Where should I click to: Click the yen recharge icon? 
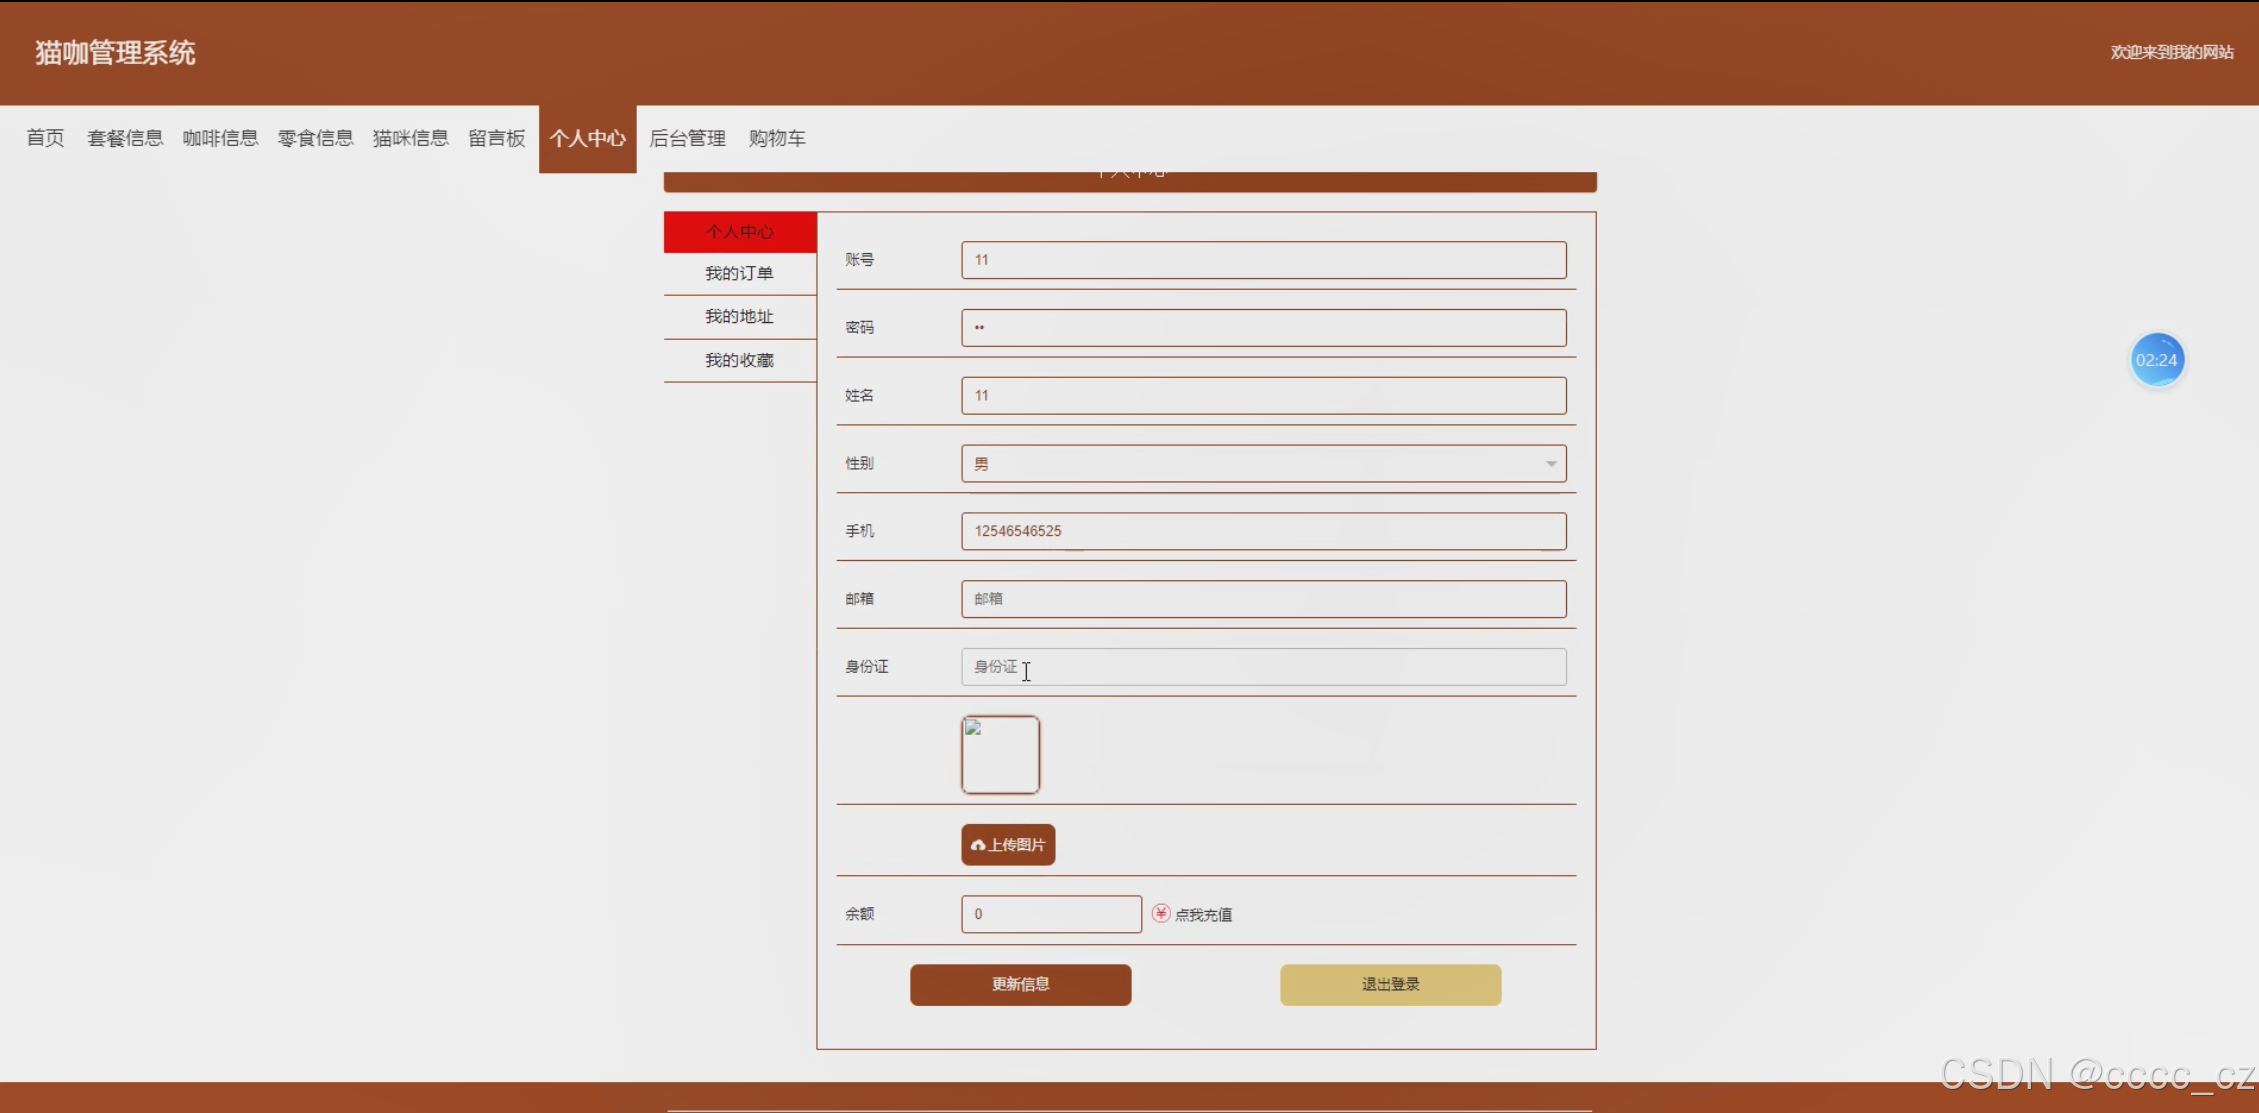point(1160,913)
